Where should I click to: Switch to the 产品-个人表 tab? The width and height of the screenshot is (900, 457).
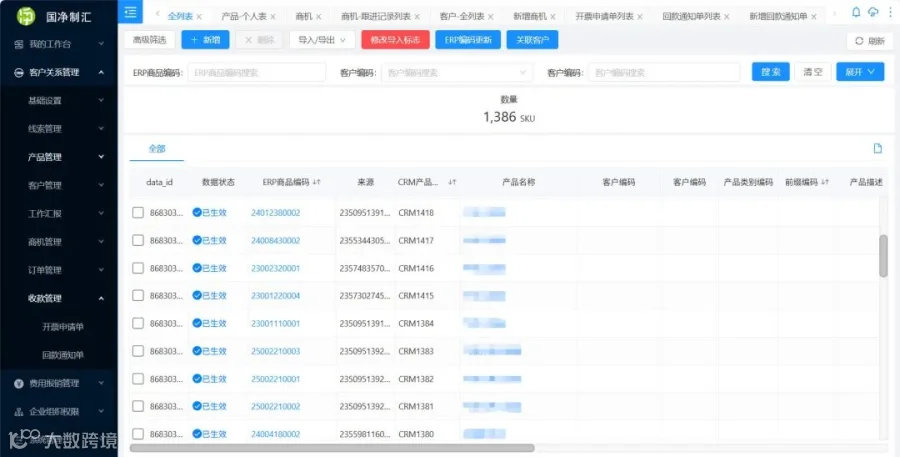(244, 17)
